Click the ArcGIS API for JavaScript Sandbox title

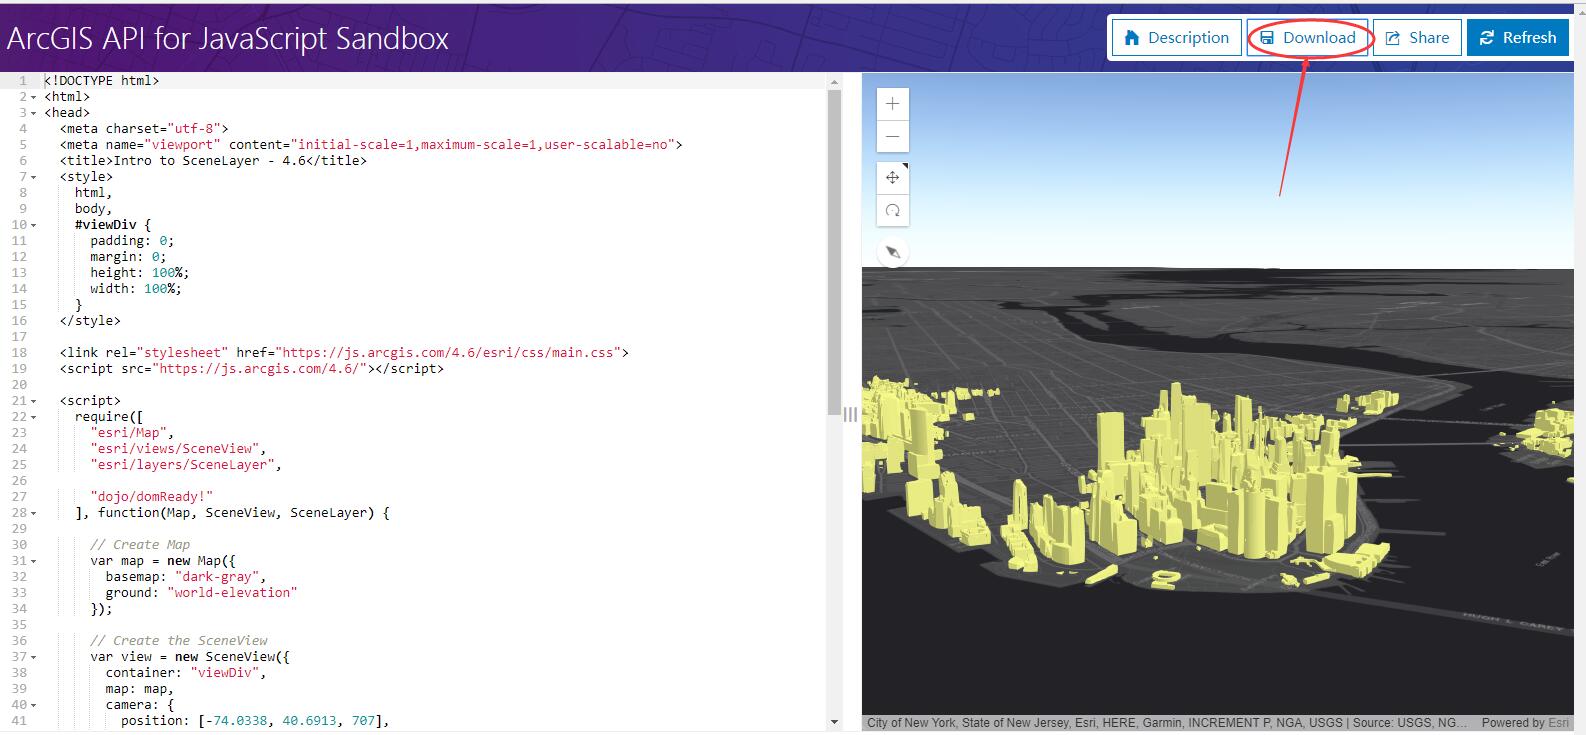[228, 38]
